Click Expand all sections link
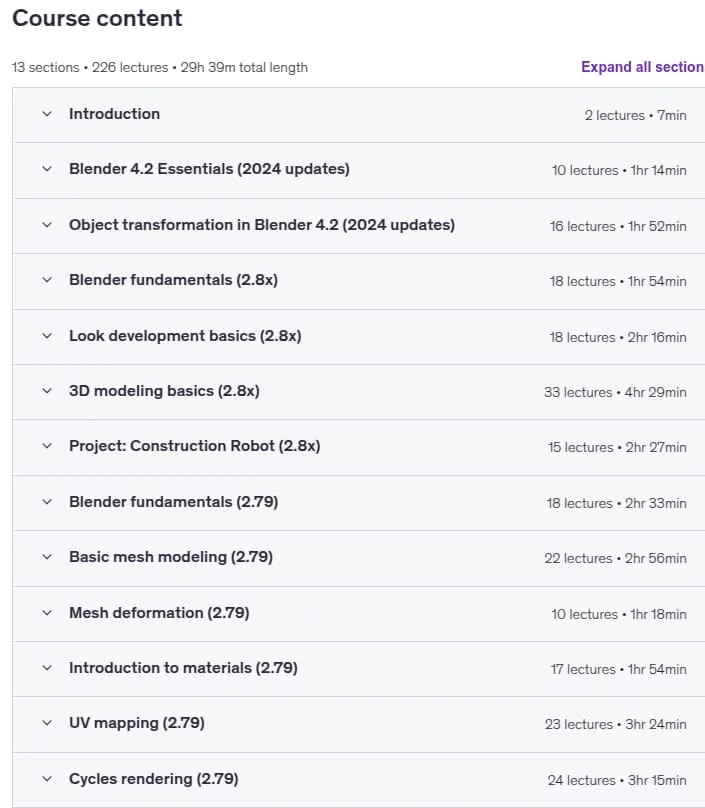The width and height of the screenshot is (705, 808). click(643, 67)
